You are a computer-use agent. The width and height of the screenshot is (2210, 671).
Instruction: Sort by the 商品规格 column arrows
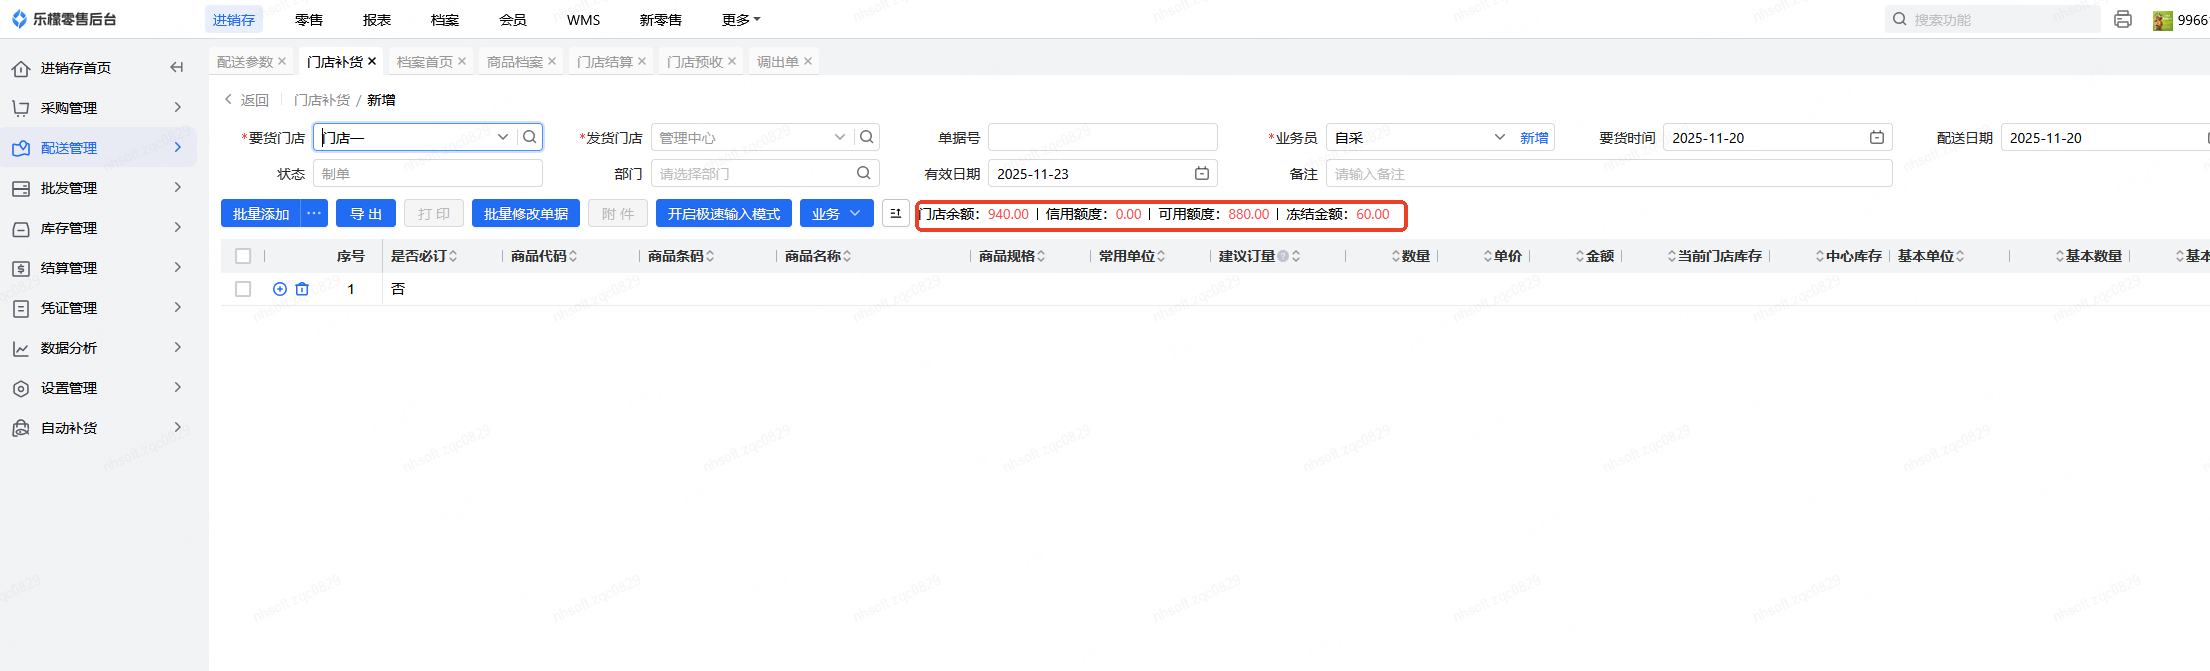click(x=1041, y=256)
